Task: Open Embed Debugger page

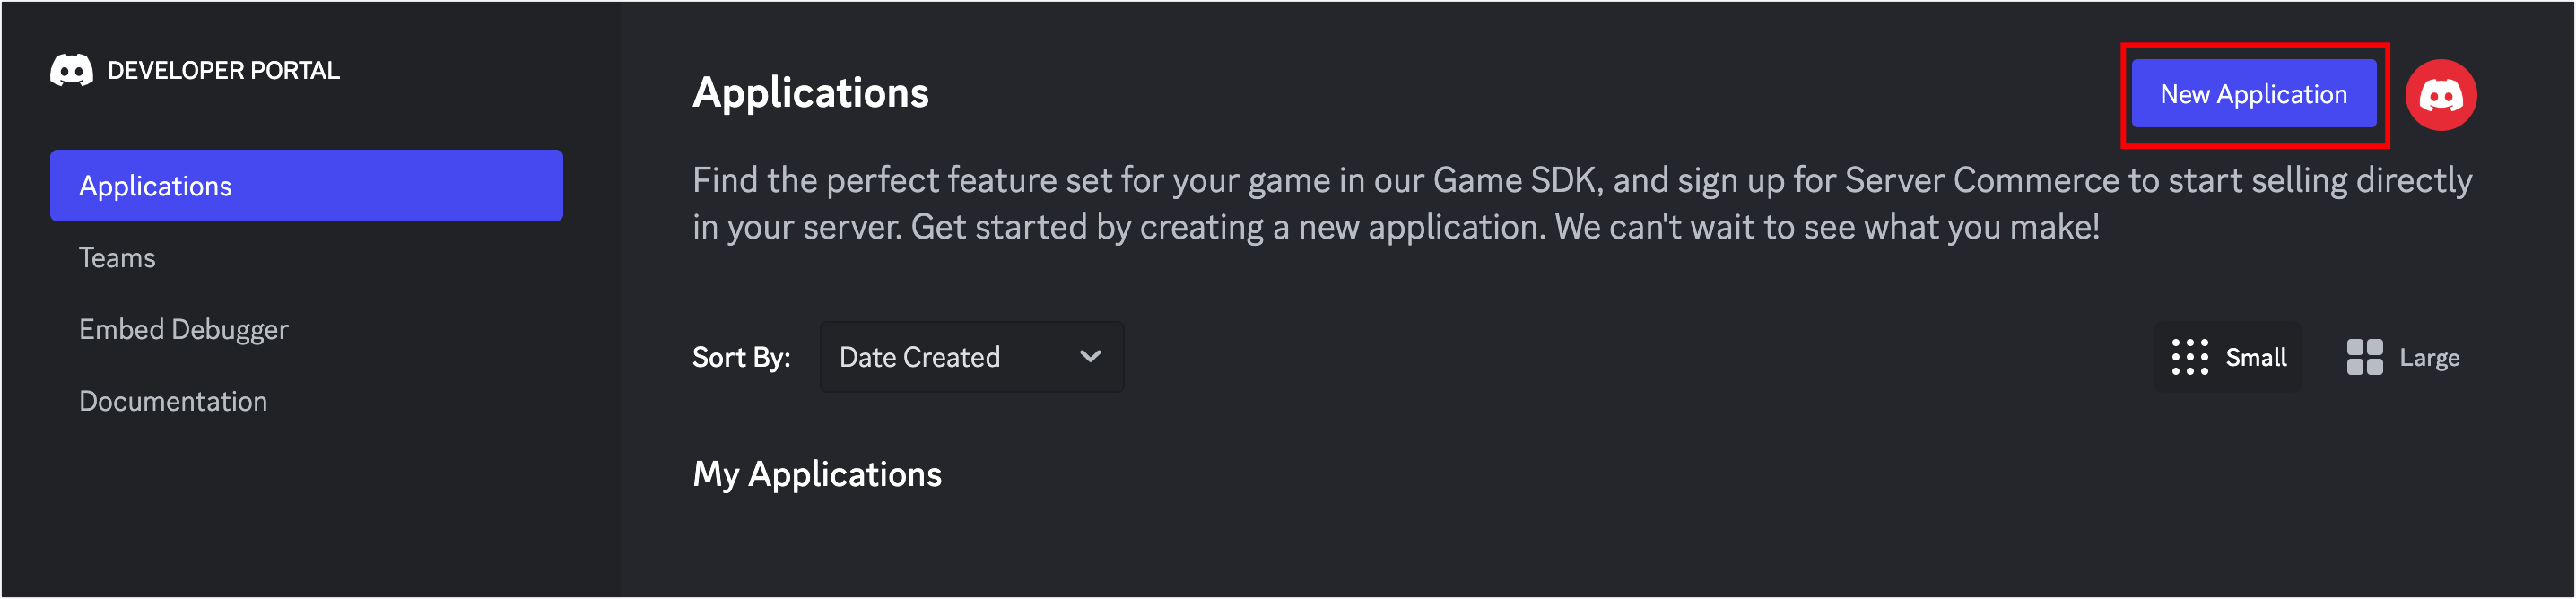Action: (x=183, y=330)
